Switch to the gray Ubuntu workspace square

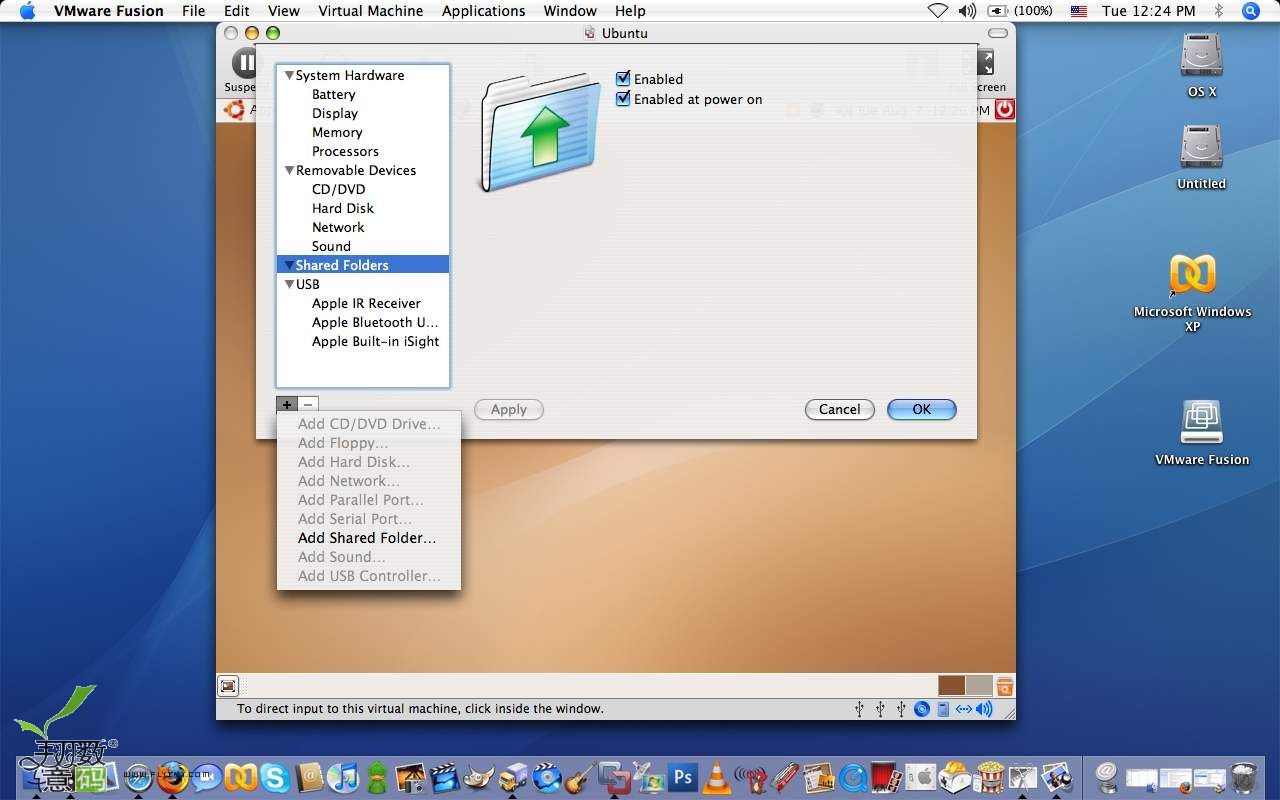coord(979,686)
